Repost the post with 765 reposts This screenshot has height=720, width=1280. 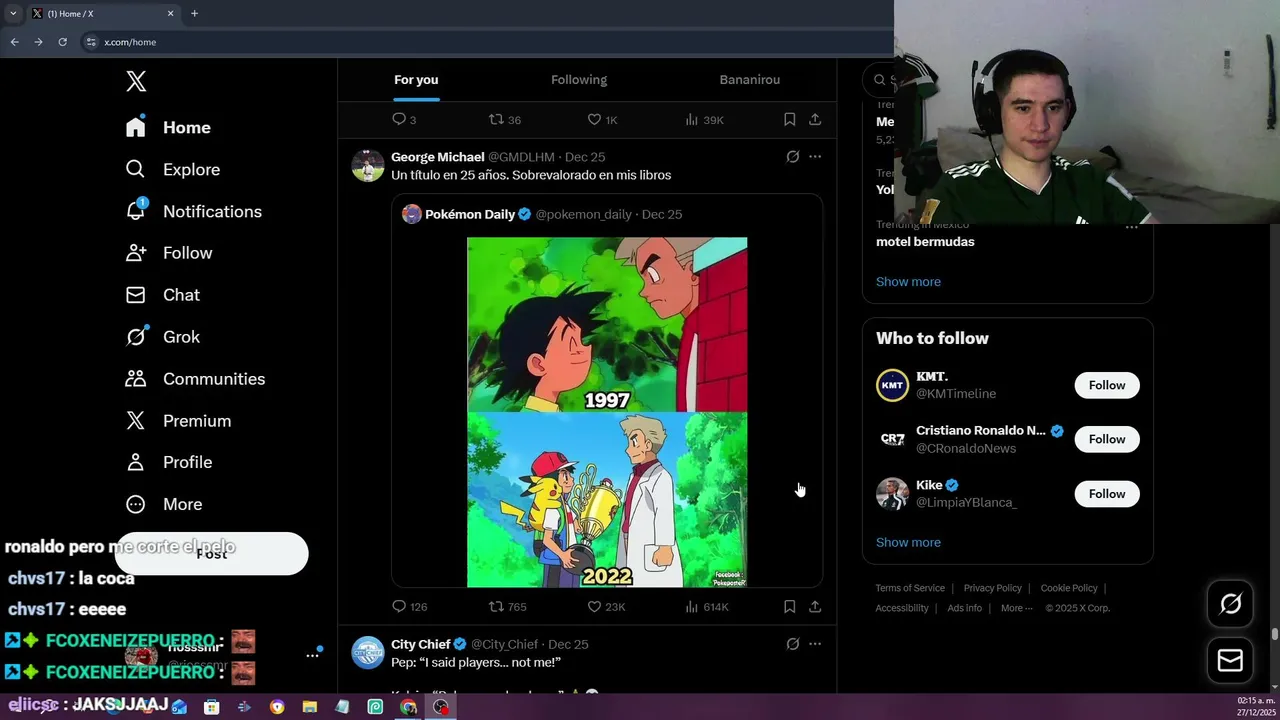coord(507,606)
